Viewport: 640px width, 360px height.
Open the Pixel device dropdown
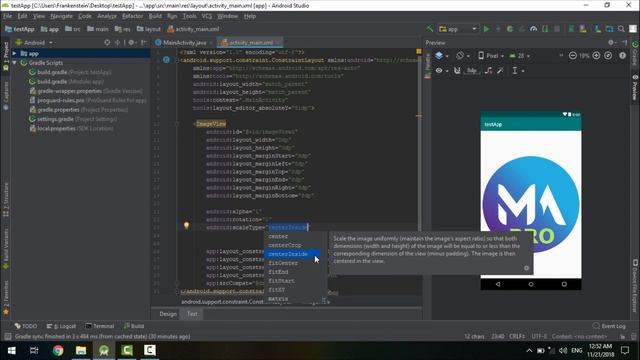(x=491, y=56)
